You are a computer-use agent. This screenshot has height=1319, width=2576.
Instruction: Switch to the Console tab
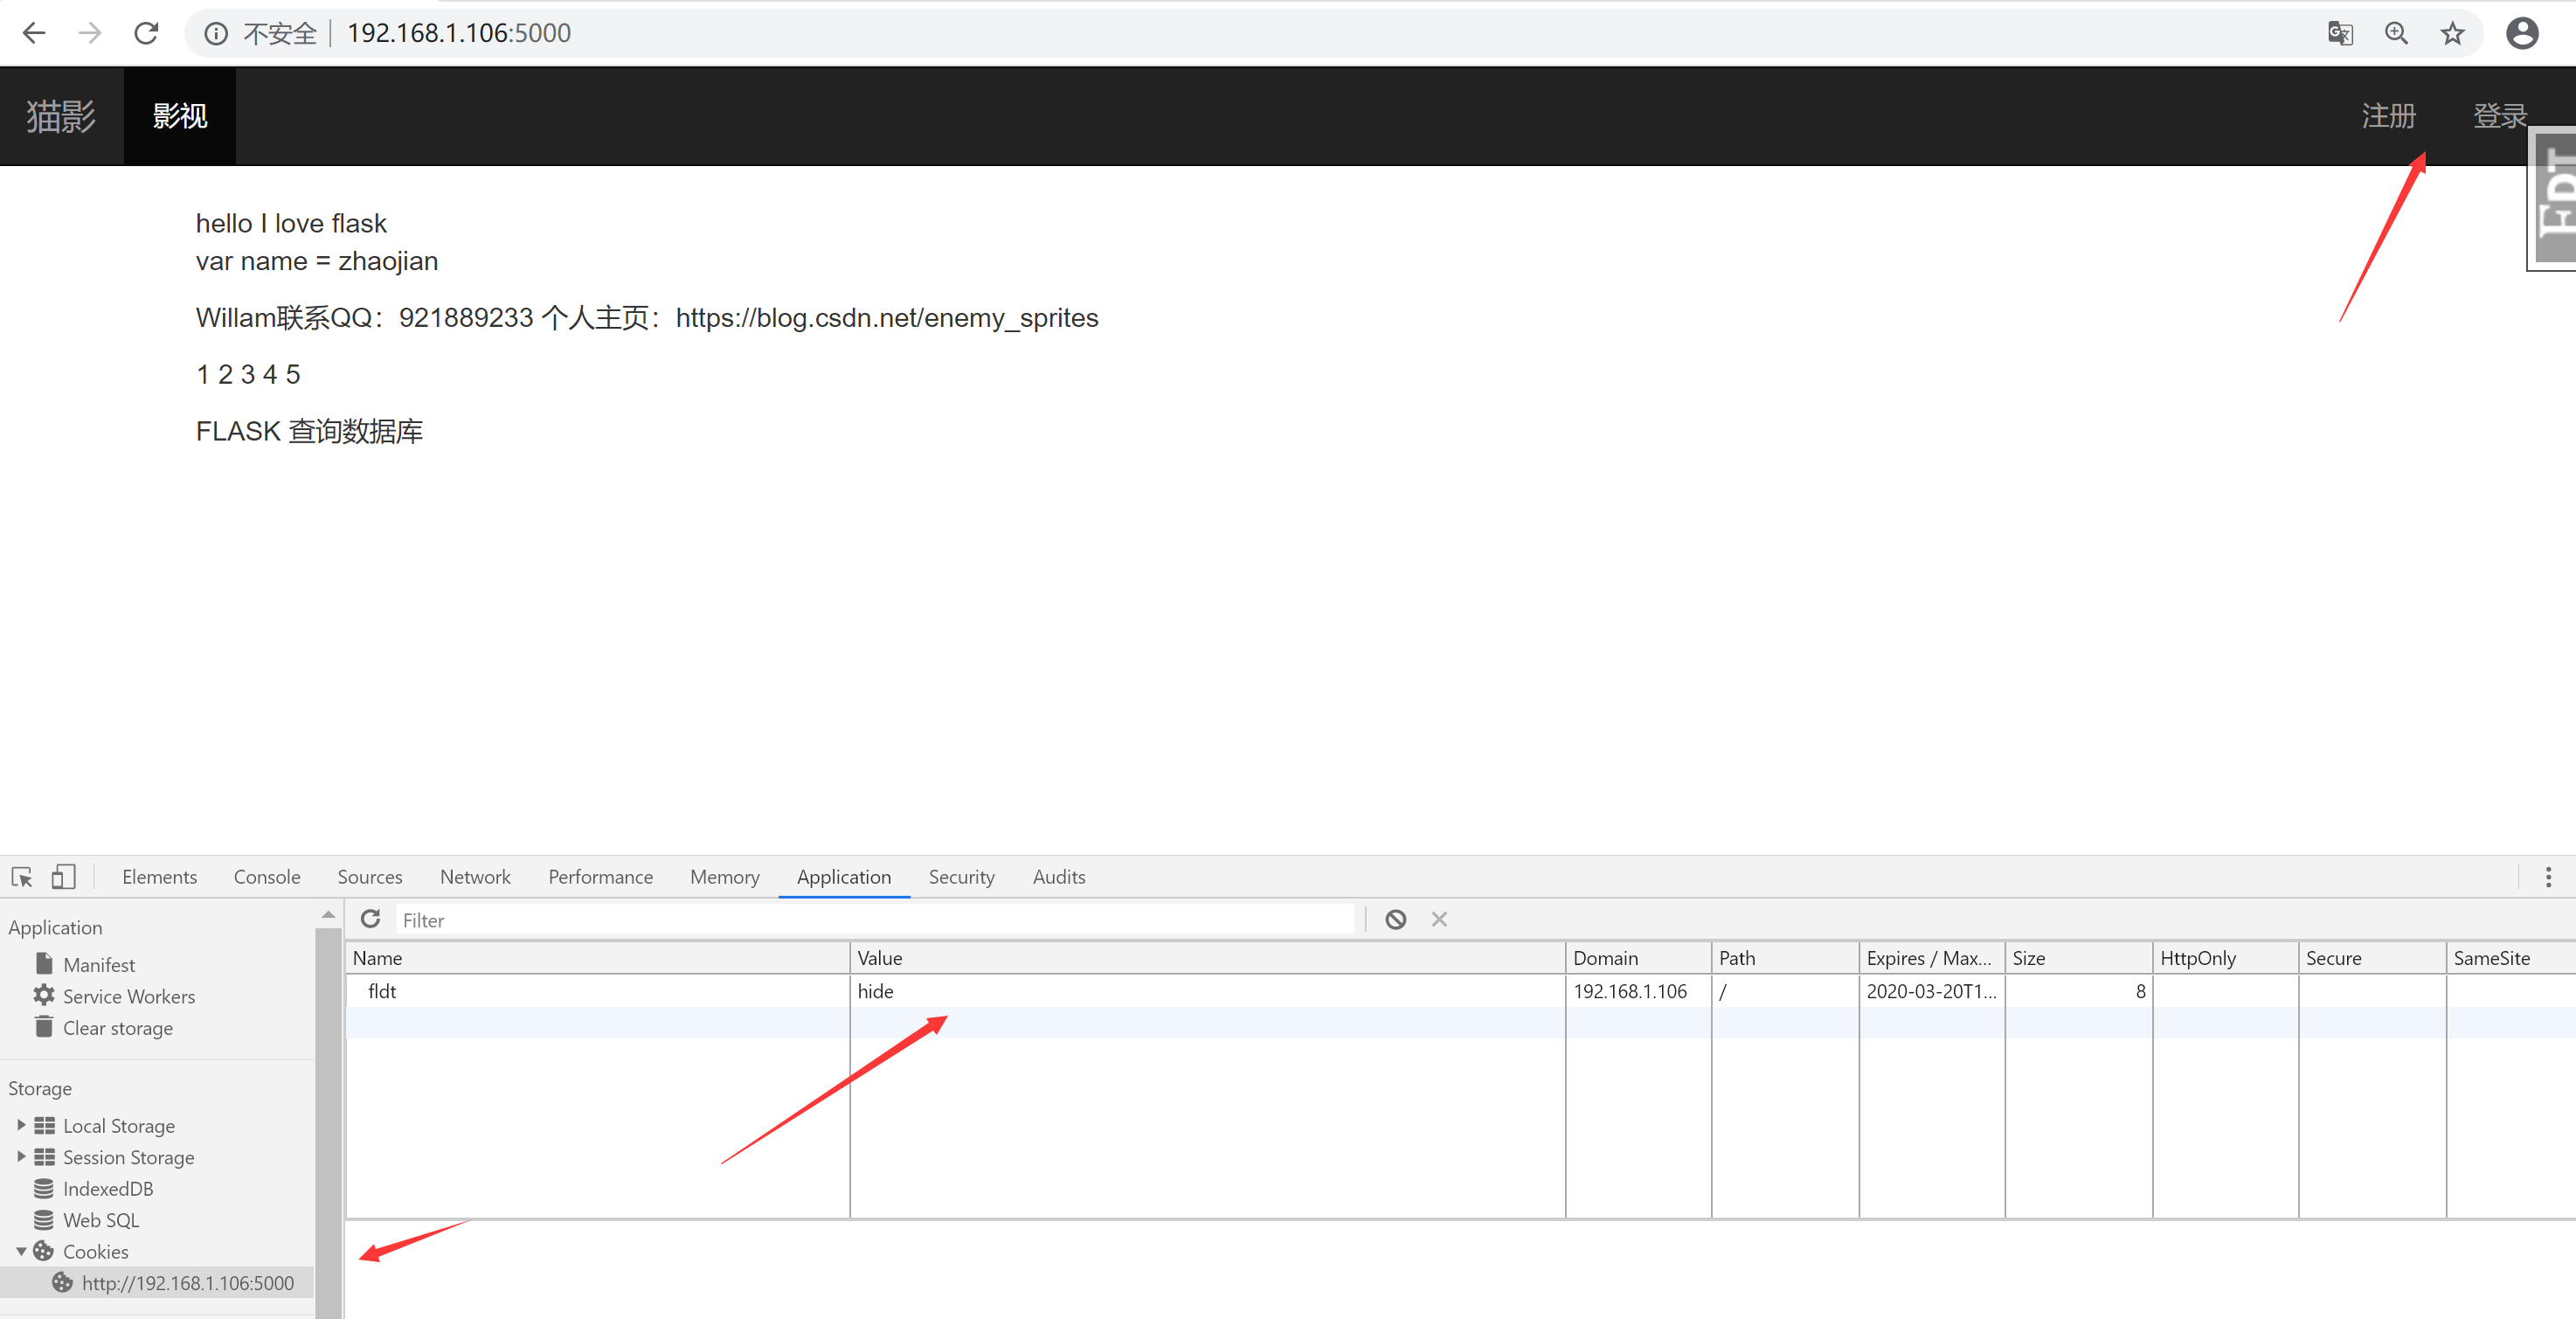[x=267, y=877]
